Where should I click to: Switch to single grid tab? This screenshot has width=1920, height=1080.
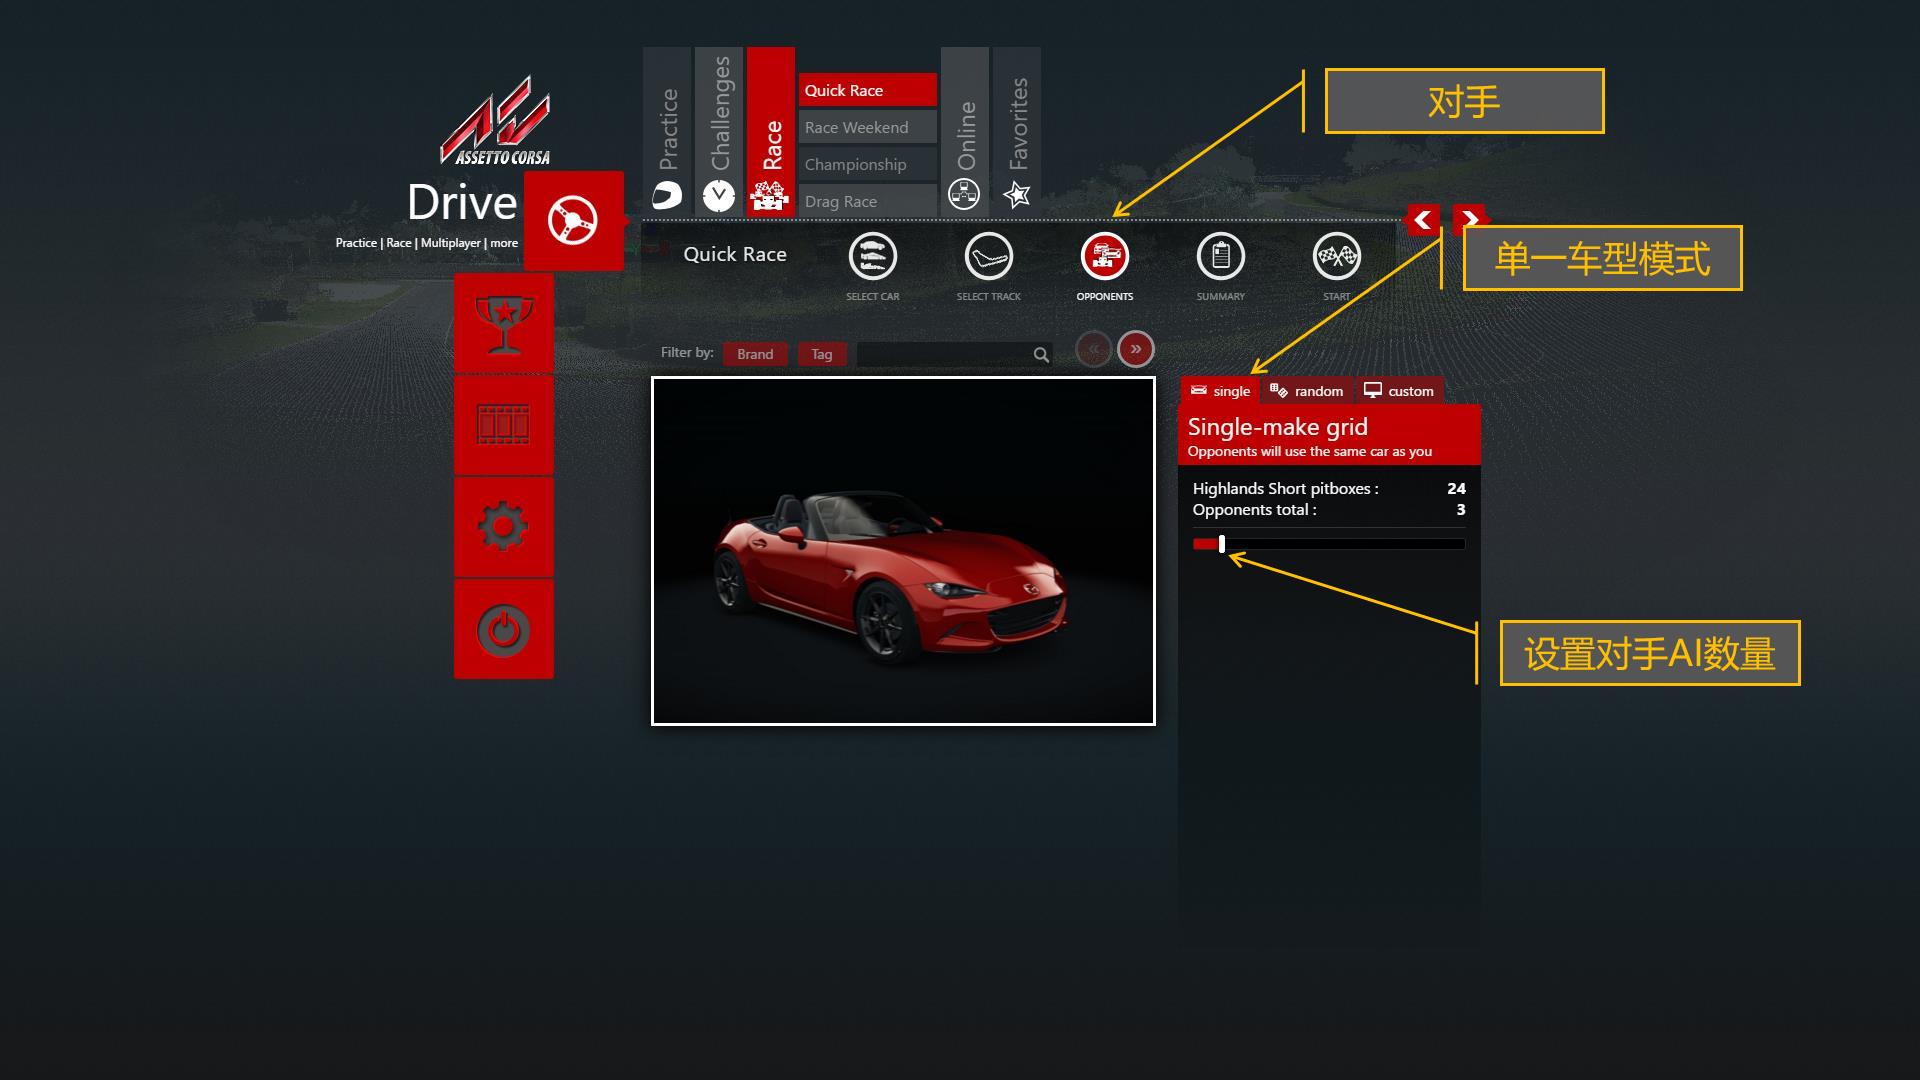pyautogui.click(x=1221, y=391)
